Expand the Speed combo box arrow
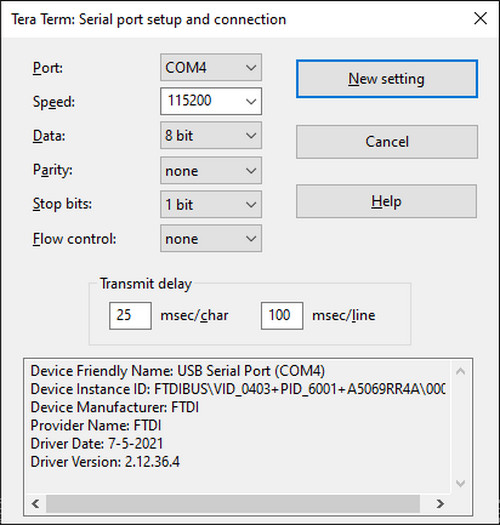 tap(251, 101)
